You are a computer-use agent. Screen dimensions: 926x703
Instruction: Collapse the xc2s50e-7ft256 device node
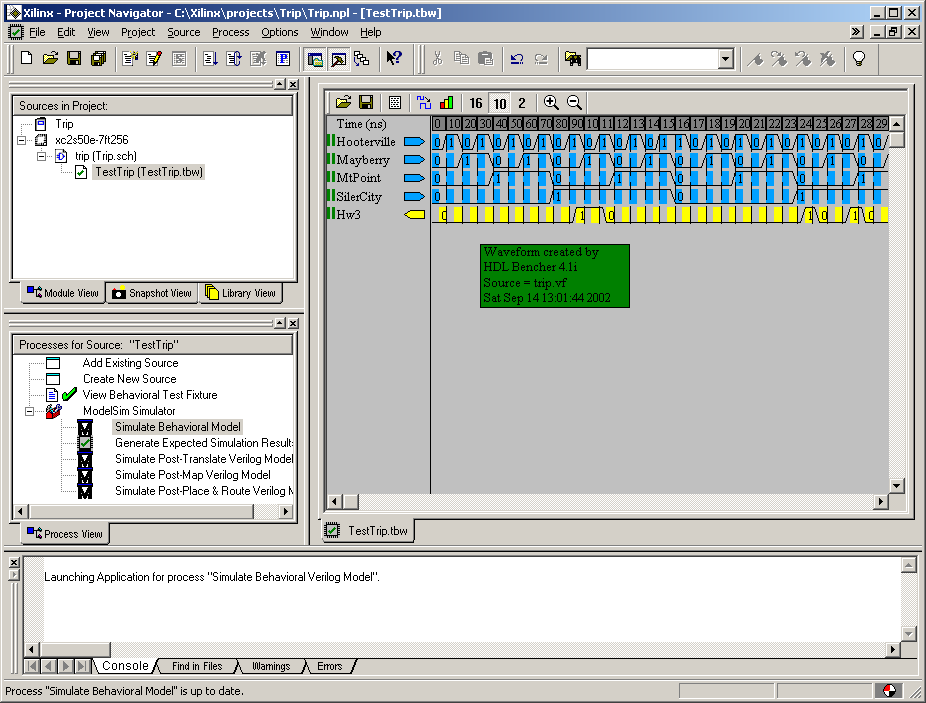(23, 140)
